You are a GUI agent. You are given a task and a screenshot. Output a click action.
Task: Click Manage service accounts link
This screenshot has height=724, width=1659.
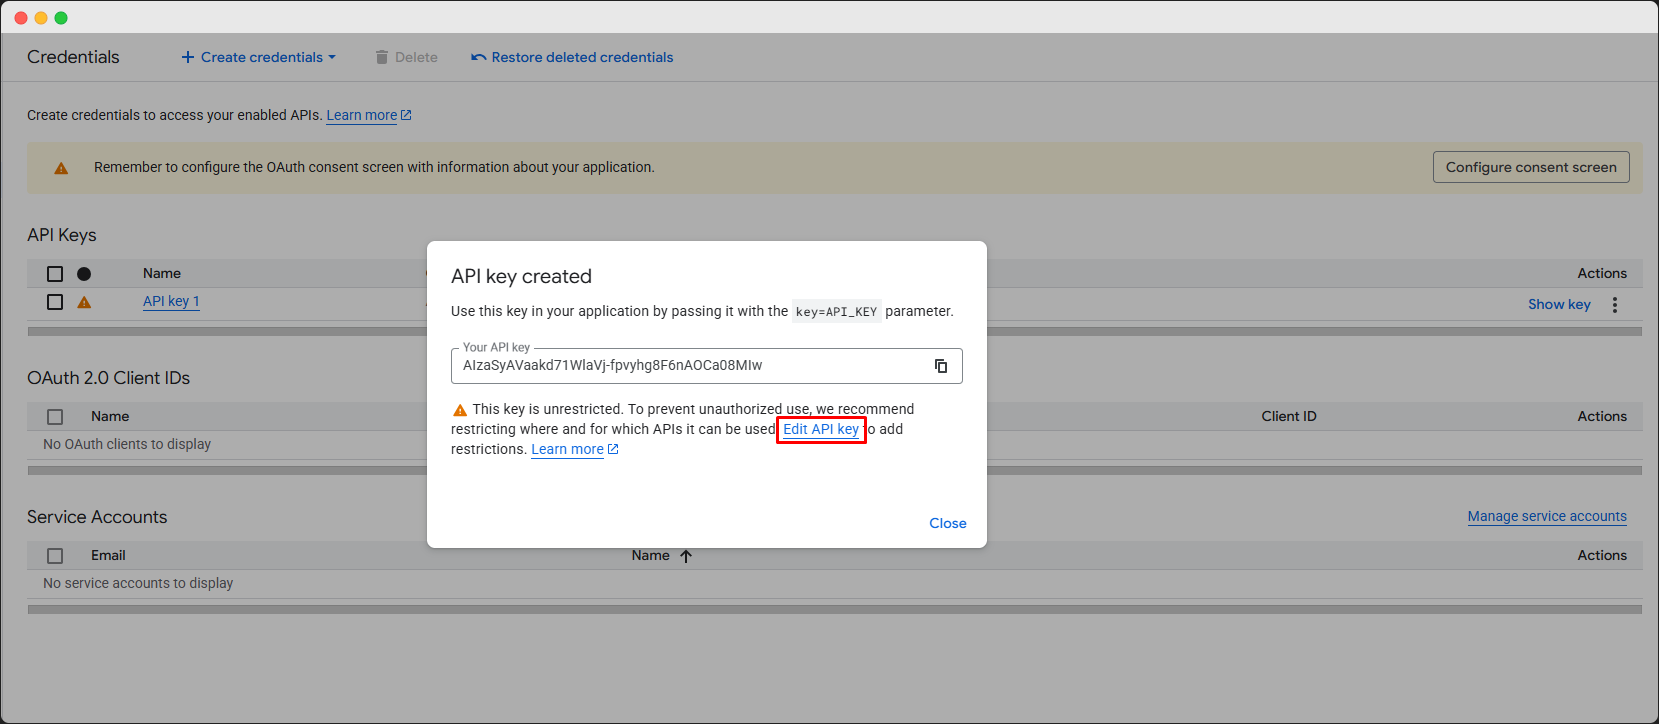(x=1547, y=516)
